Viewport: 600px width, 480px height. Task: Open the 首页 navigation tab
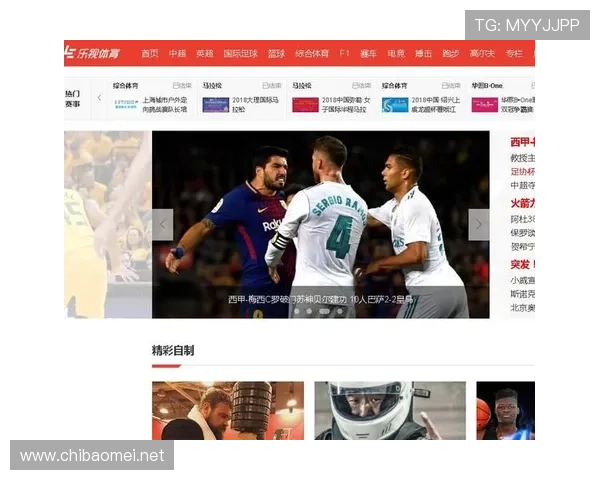pyautogui.click(x=150, y=53)
